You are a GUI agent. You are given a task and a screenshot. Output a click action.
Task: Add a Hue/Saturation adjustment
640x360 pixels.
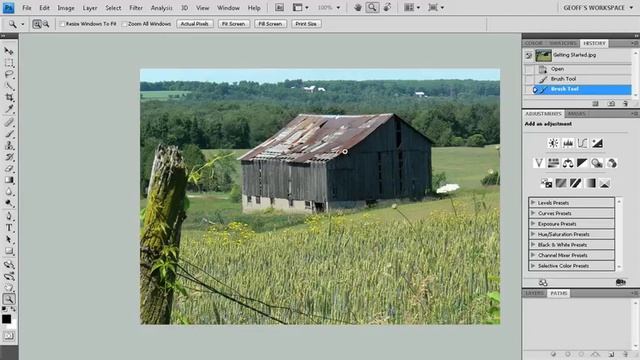[553, 163]
